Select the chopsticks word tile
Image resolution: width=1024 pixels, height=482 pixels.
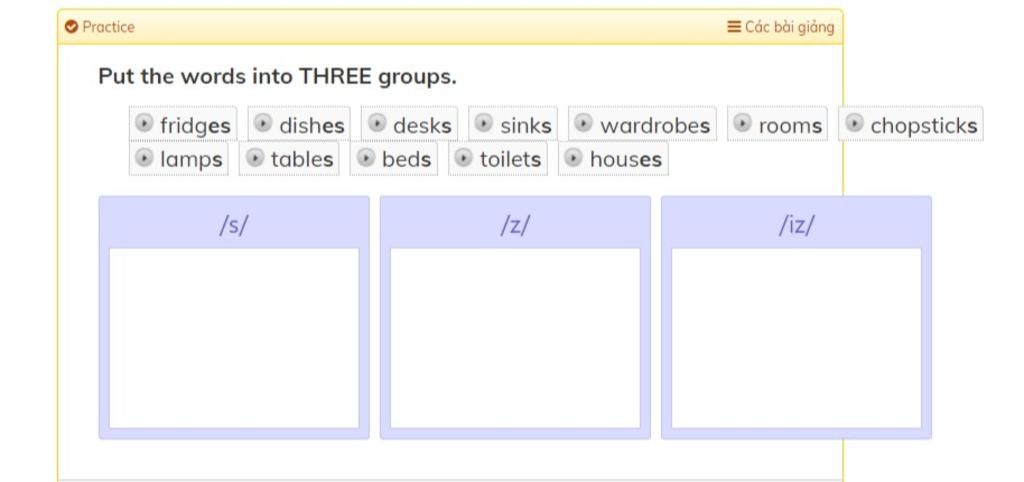(910, 124)
